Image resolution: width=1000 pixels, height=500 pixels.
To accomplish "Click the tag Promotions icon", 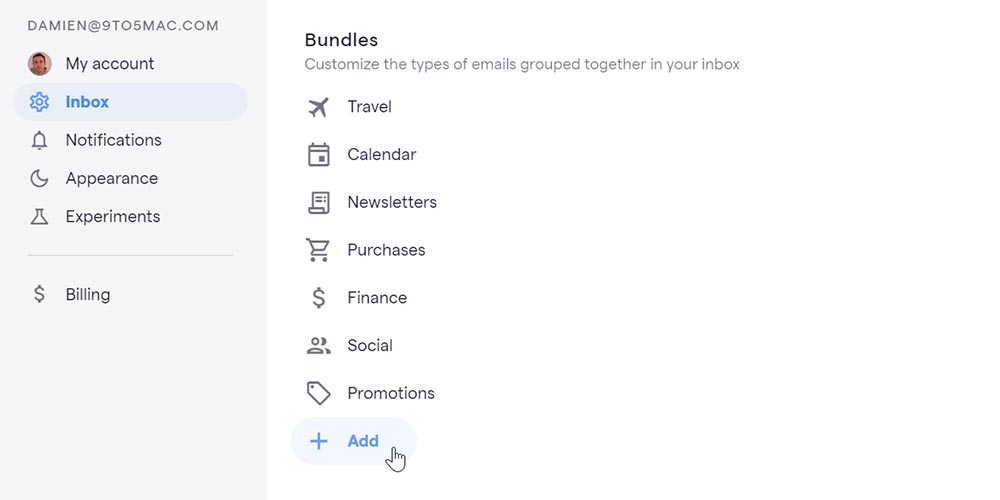I will 319,394.
